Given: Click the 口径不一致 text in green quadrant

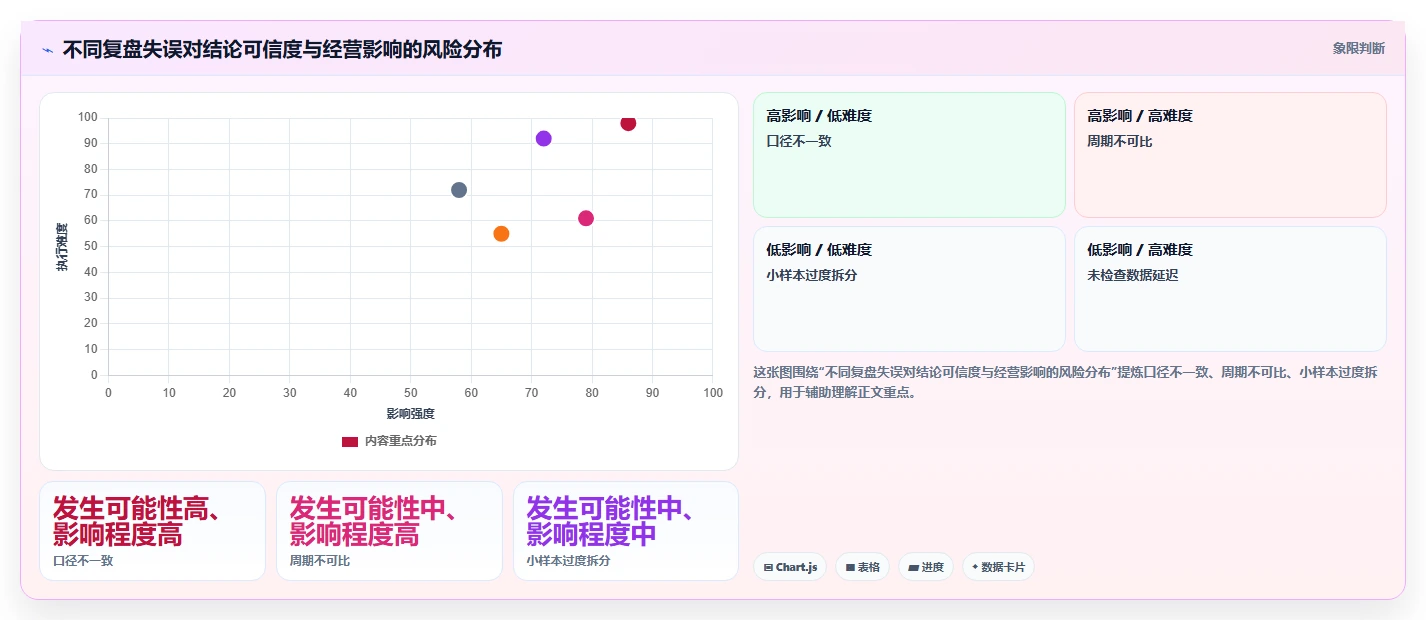Looking at the screenshot, I should click(x=799, y=141).
